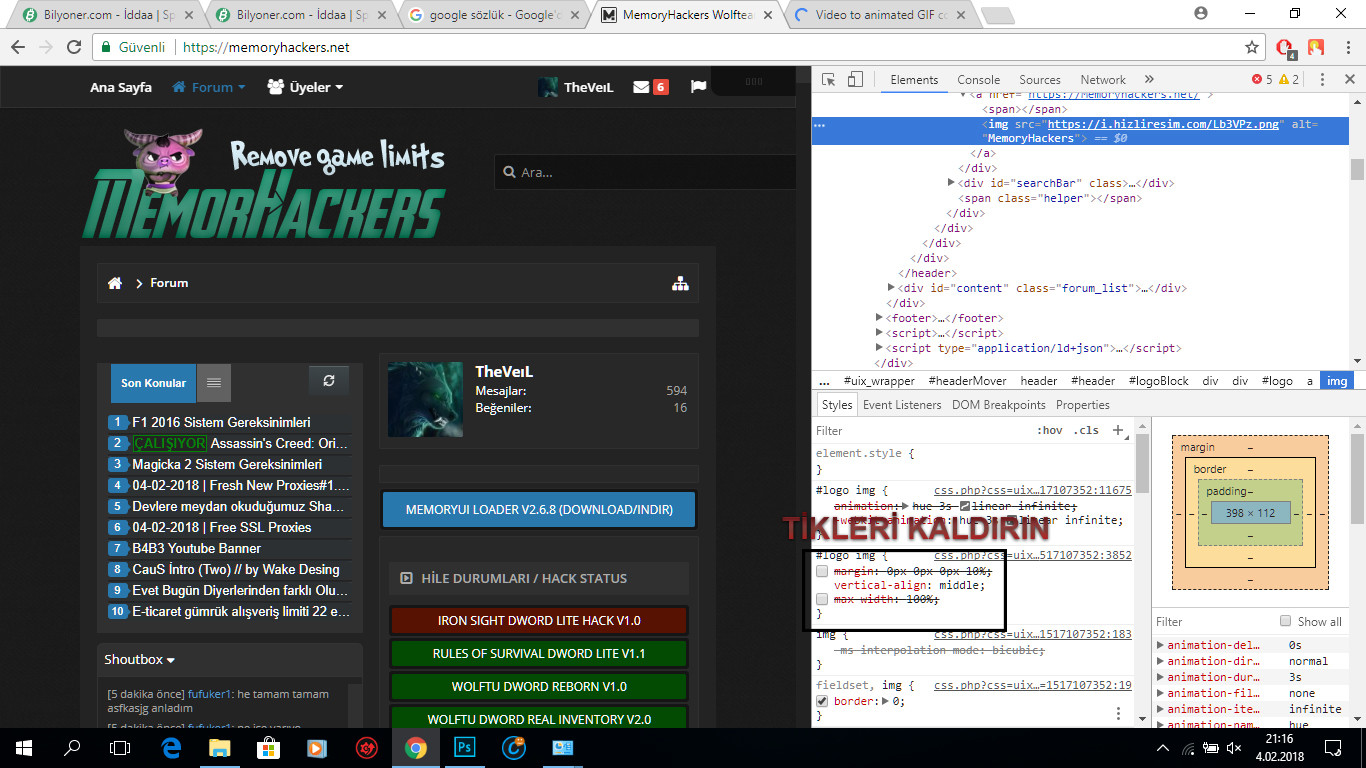Bookmark this page with the star icon
The height and width of the screenshot is (768, 1366).
point(1251,47)
